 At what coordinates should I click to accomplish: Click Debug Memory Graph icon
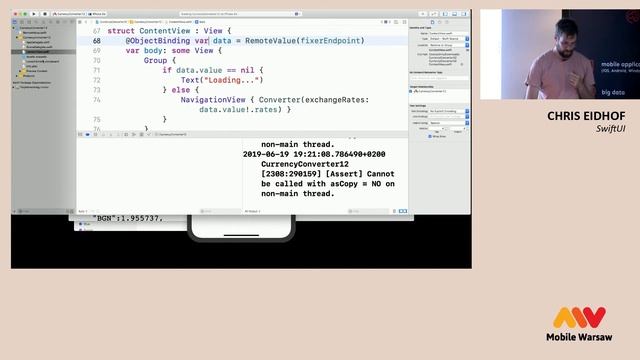click(x=134, y=134)
